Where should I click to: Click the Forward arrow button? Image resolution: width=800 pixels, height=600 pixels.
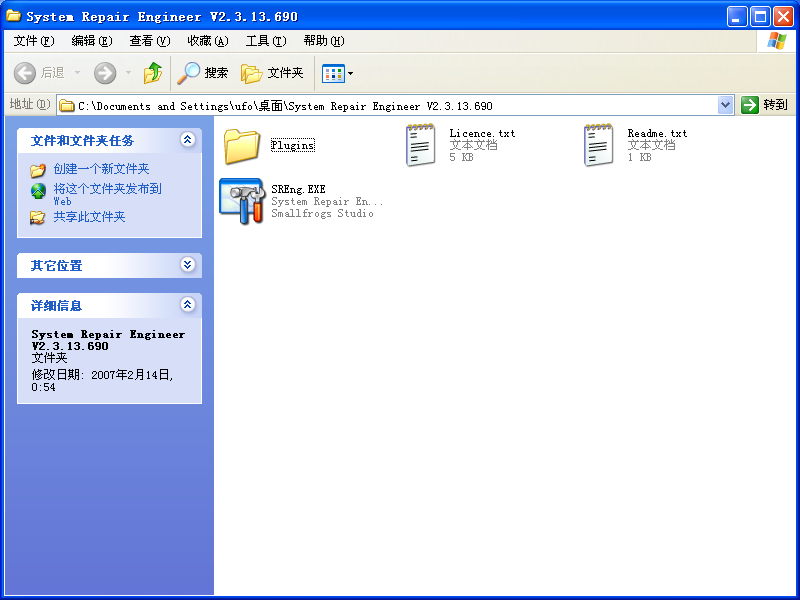coord(105,73)
